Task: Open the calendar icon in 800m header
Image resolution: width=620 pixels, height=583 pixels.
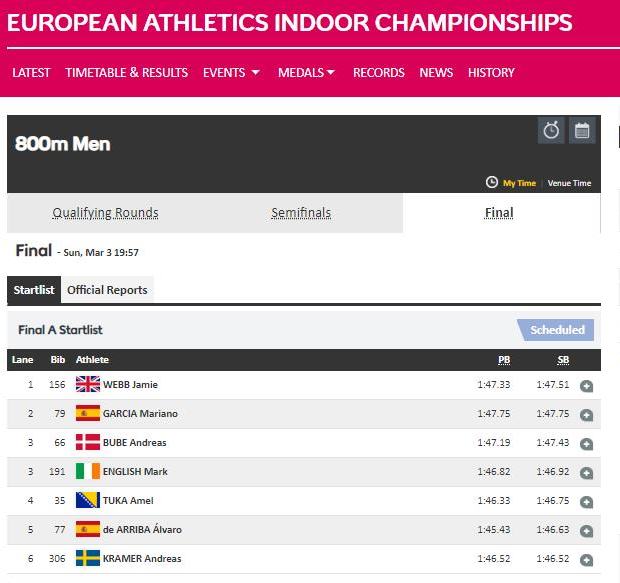Action: (582, 131)
